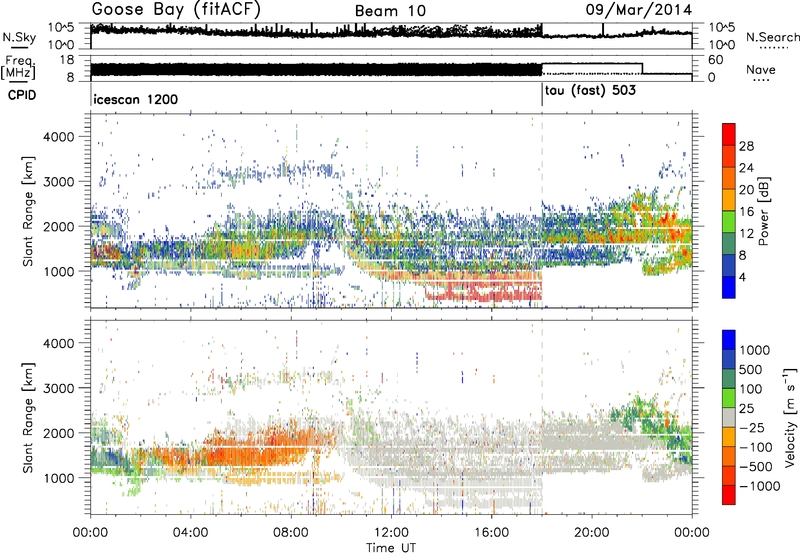
Task: Click the 'CPID' label
Action: [x=22, y=95]
